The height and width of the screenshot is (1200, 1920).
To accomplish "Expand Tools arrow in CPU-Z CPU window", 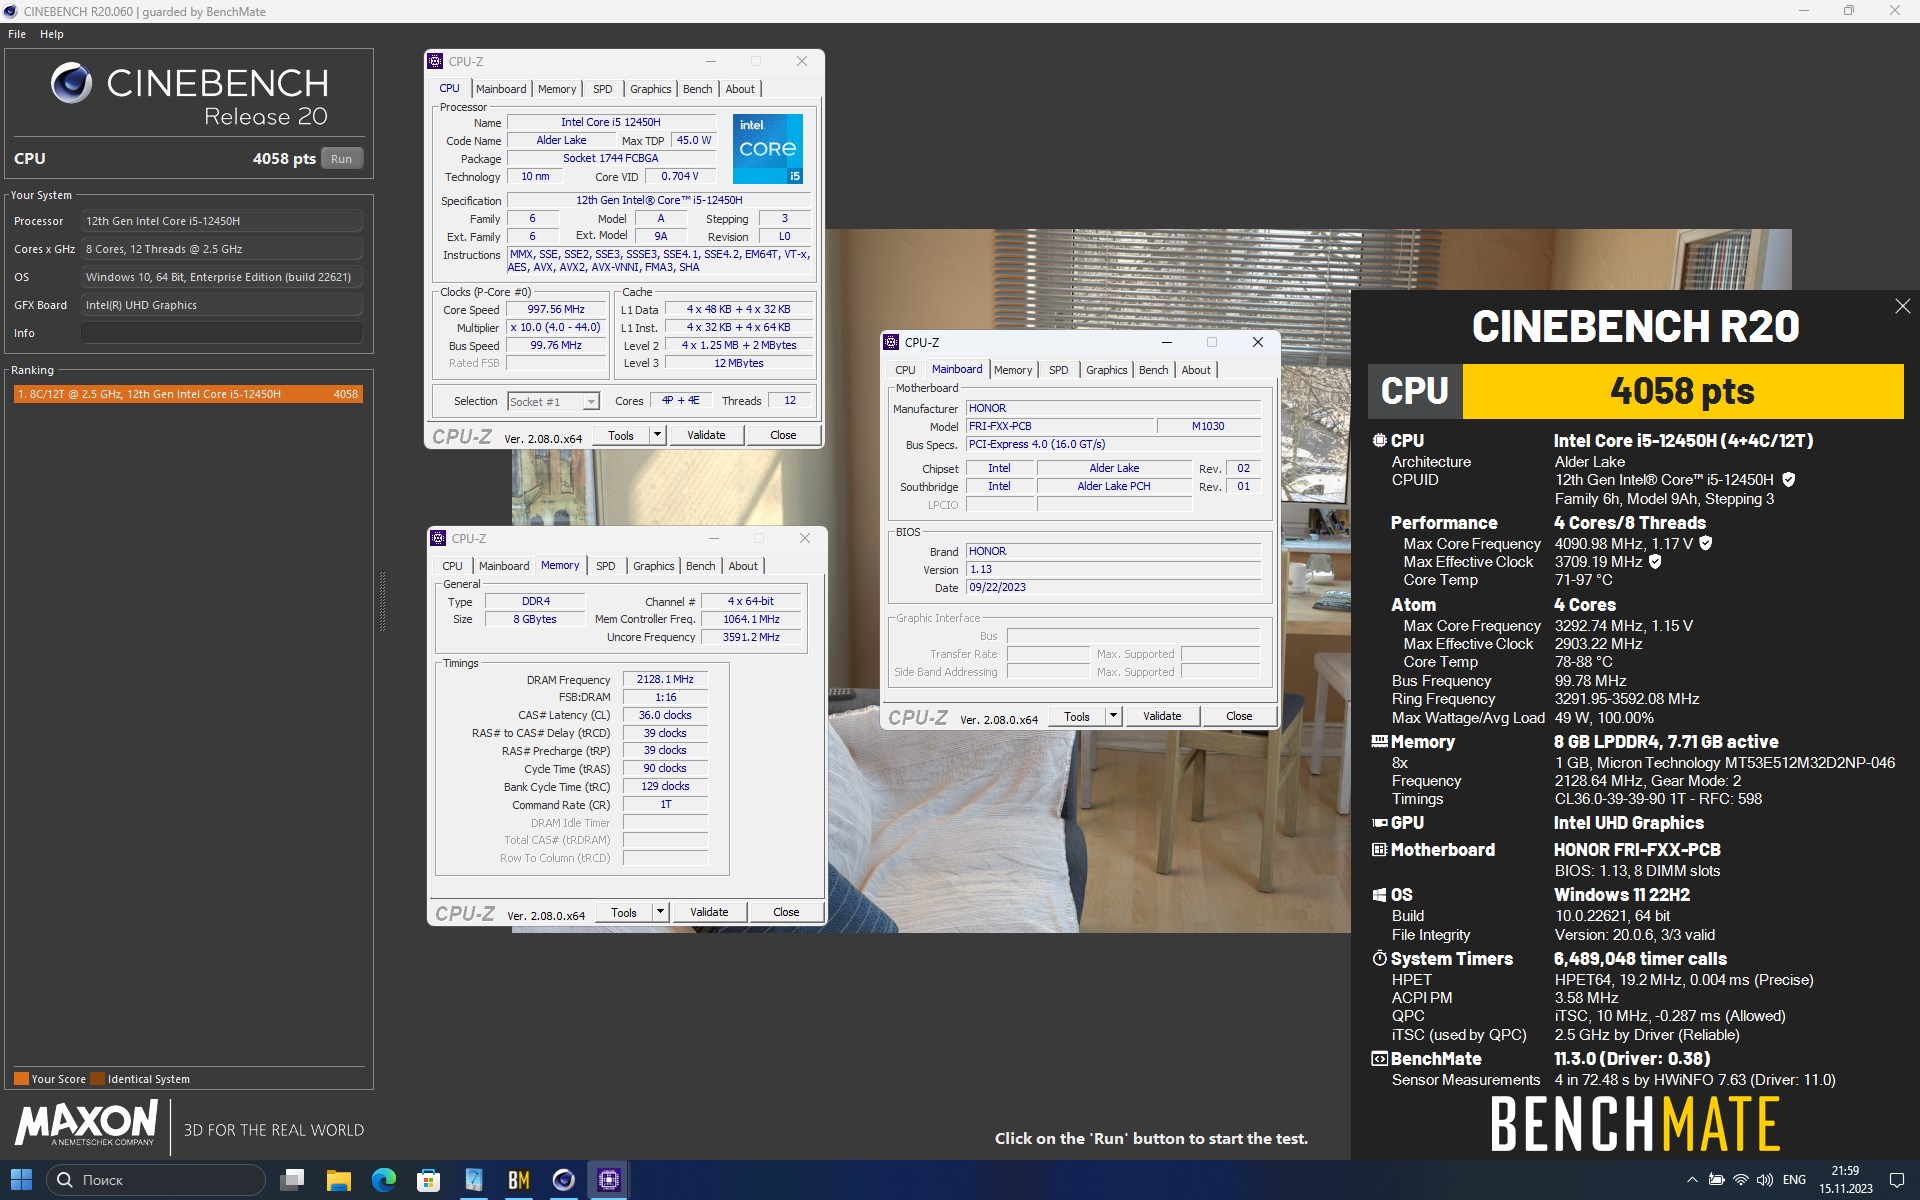I will click(657, 435).
